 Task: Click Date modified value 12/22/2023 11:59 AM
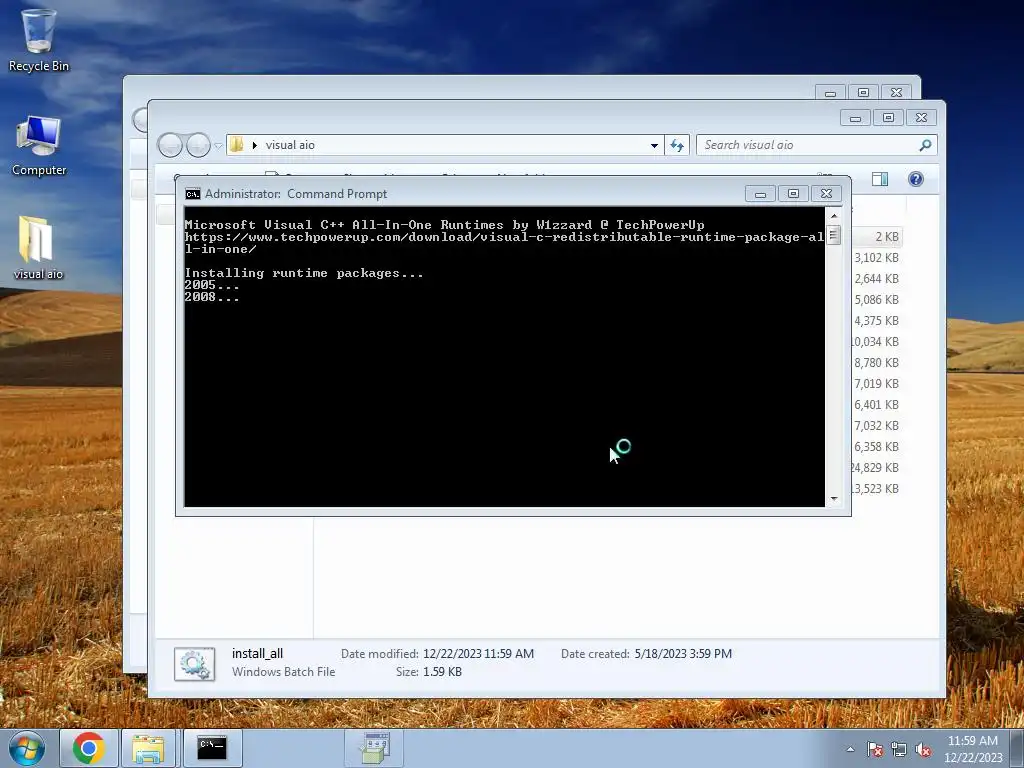[x=478, y=654]
